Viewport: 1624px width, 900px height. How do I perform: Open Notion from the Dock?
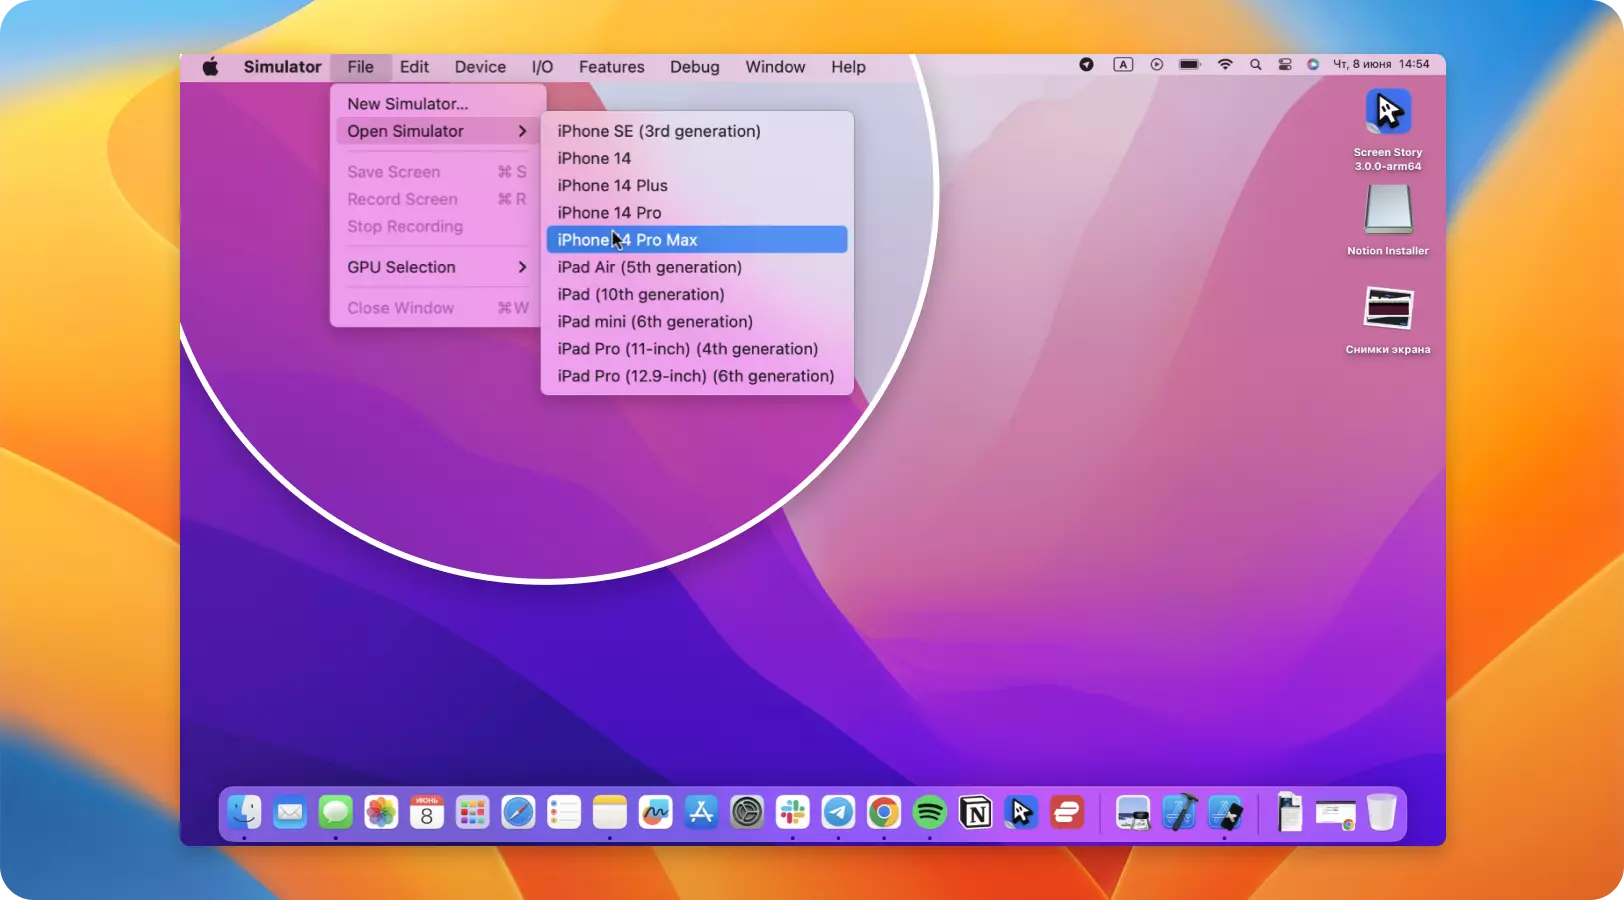click(975, 812)
